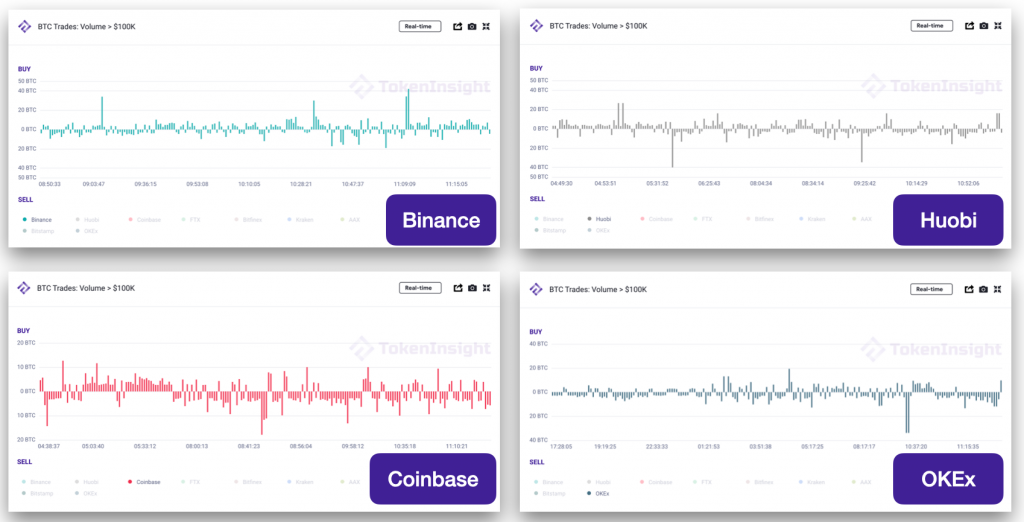Disable the Huobi legend item in the Huobi chart
The height and width of the screenshot is (522, 1024).
coord(599,219)
